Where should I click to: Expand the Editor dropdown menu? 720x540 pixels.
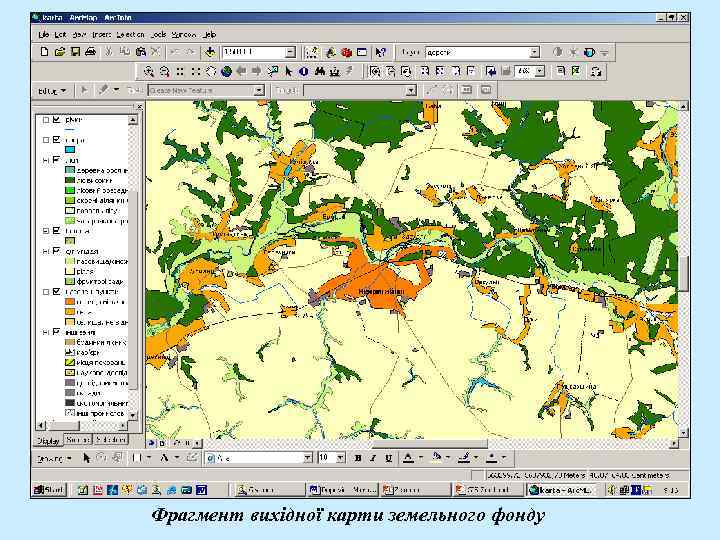click(x=51, y=90)
